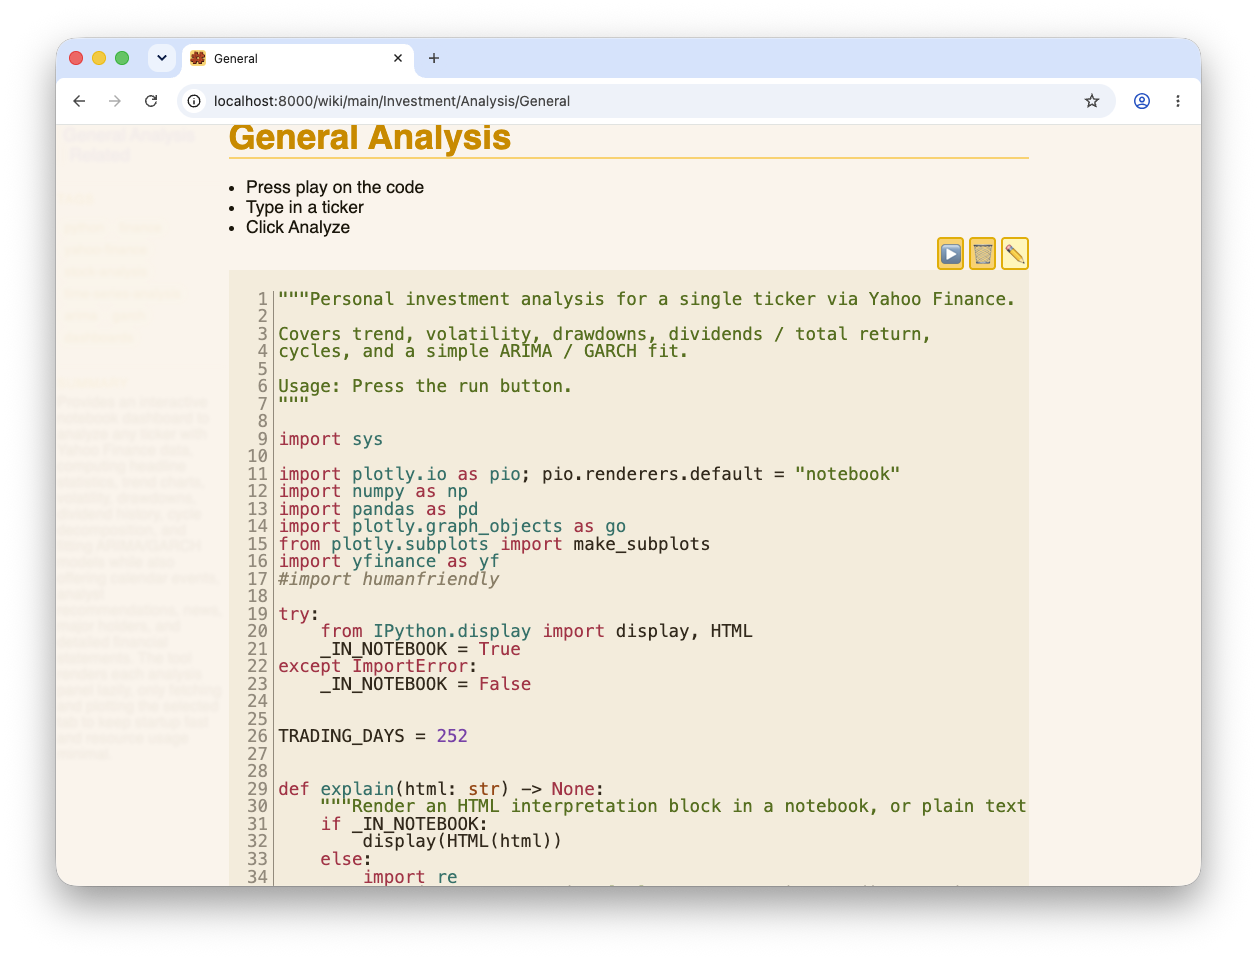The height and width of the screenshot is (960, 1257).
Task: Click the 'try:' code line
Action: (298, 614)
